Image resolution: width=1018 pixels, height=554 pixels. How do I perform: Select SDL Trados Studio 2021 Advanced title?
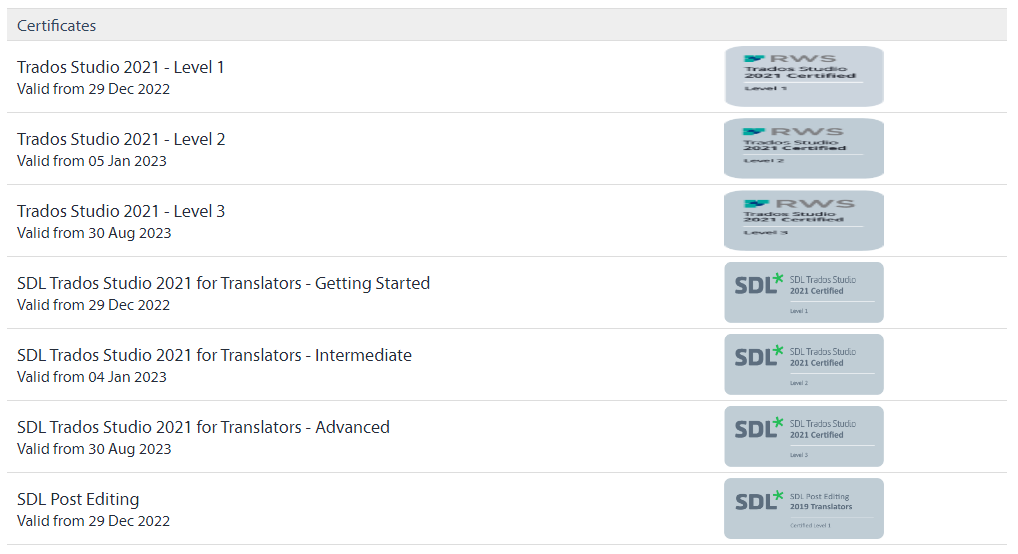tap(203, 427)
